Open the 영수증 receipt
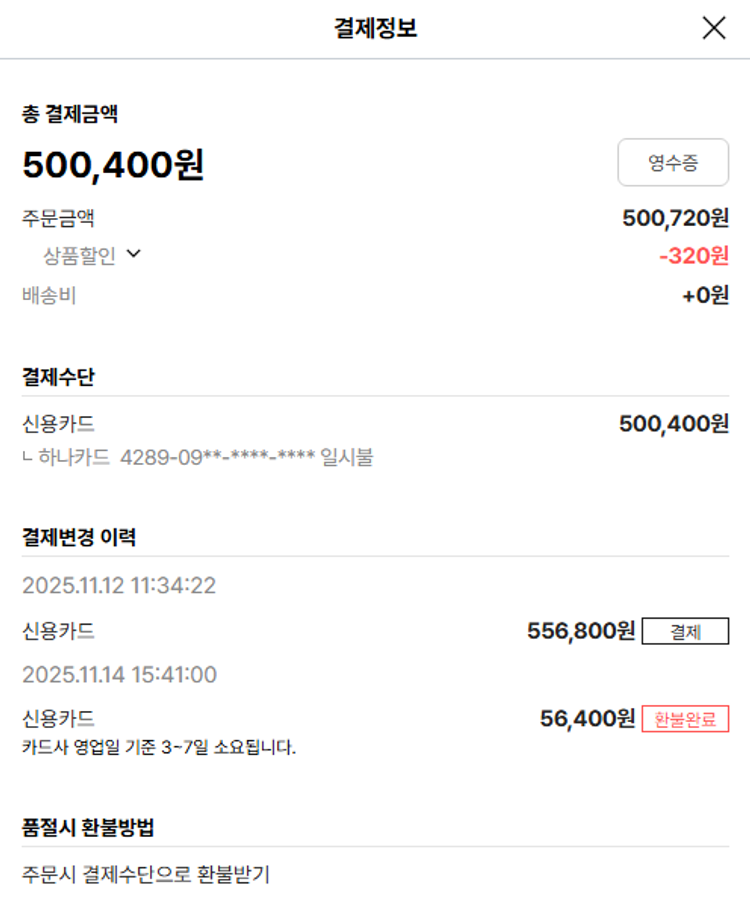 (673, 163)
